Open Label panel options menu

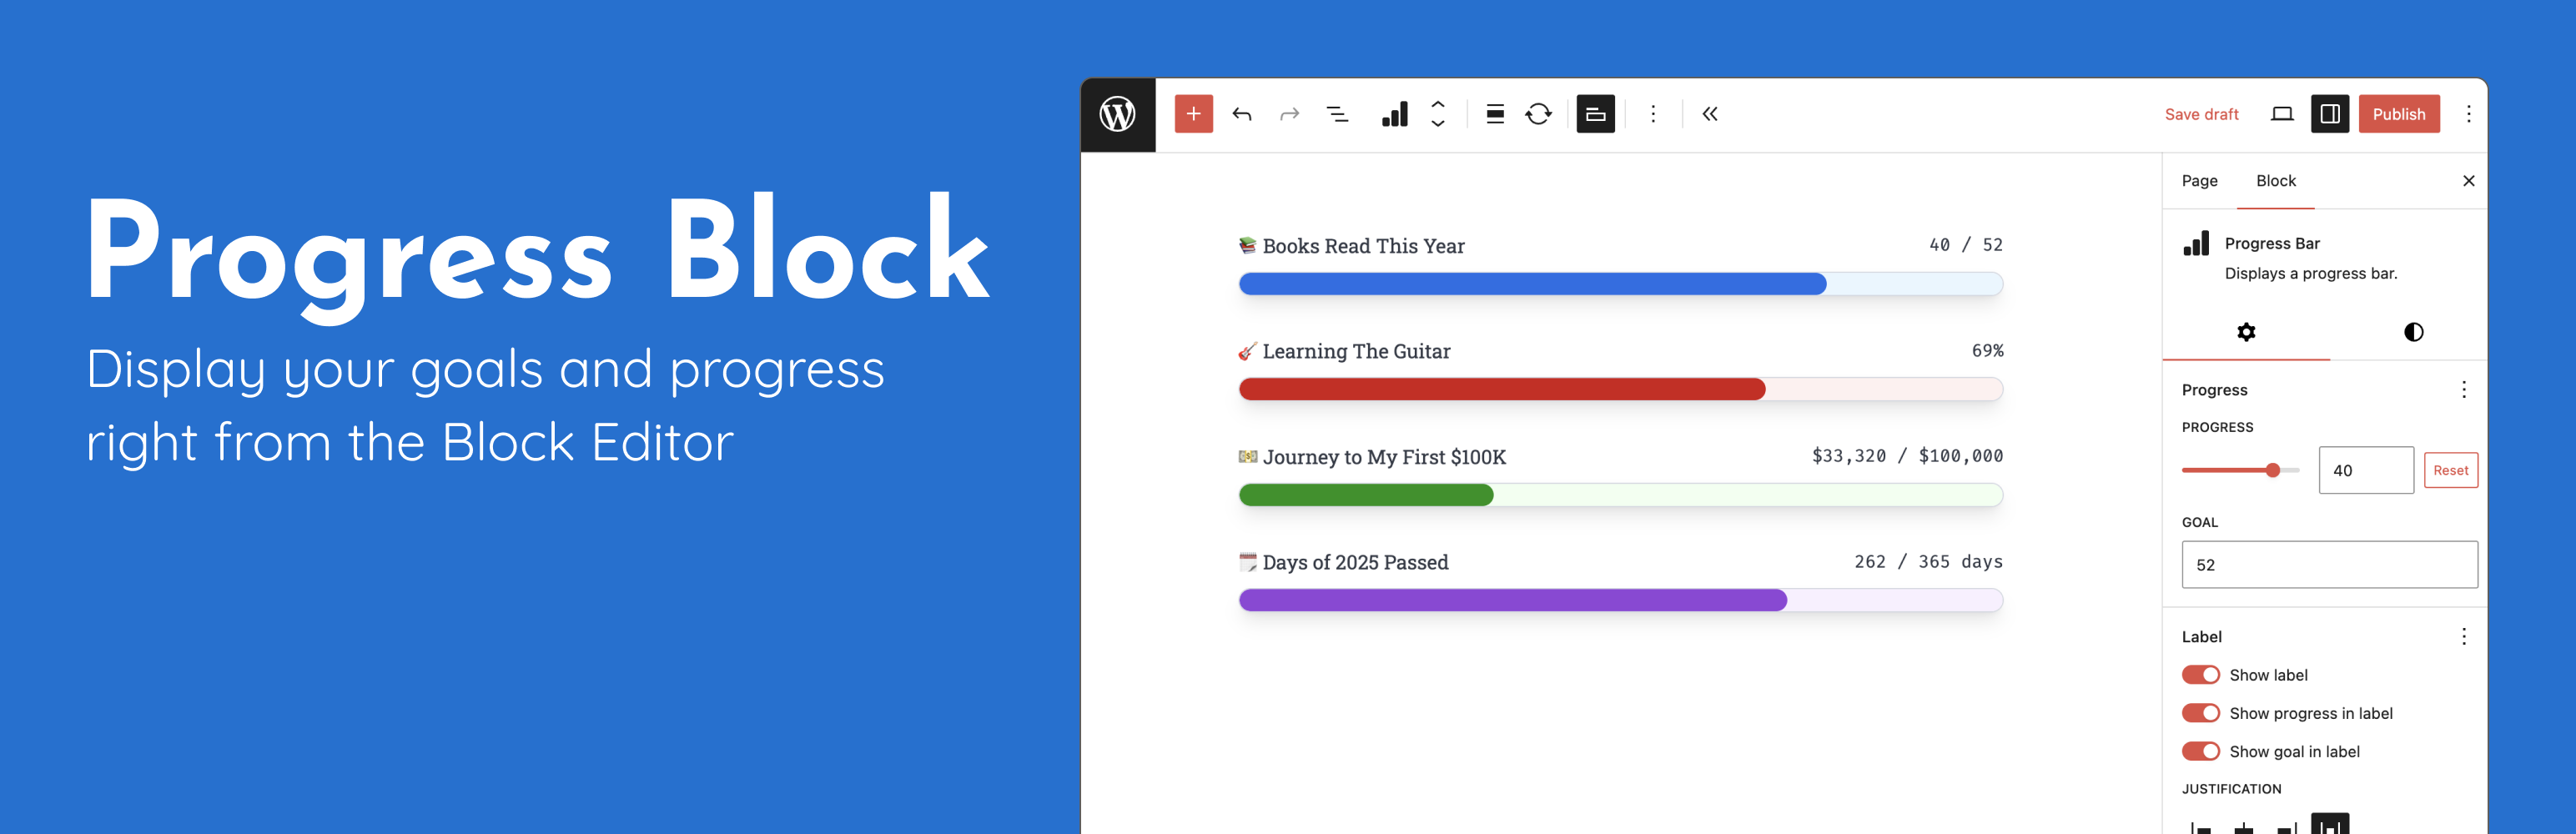[2463, 637]
